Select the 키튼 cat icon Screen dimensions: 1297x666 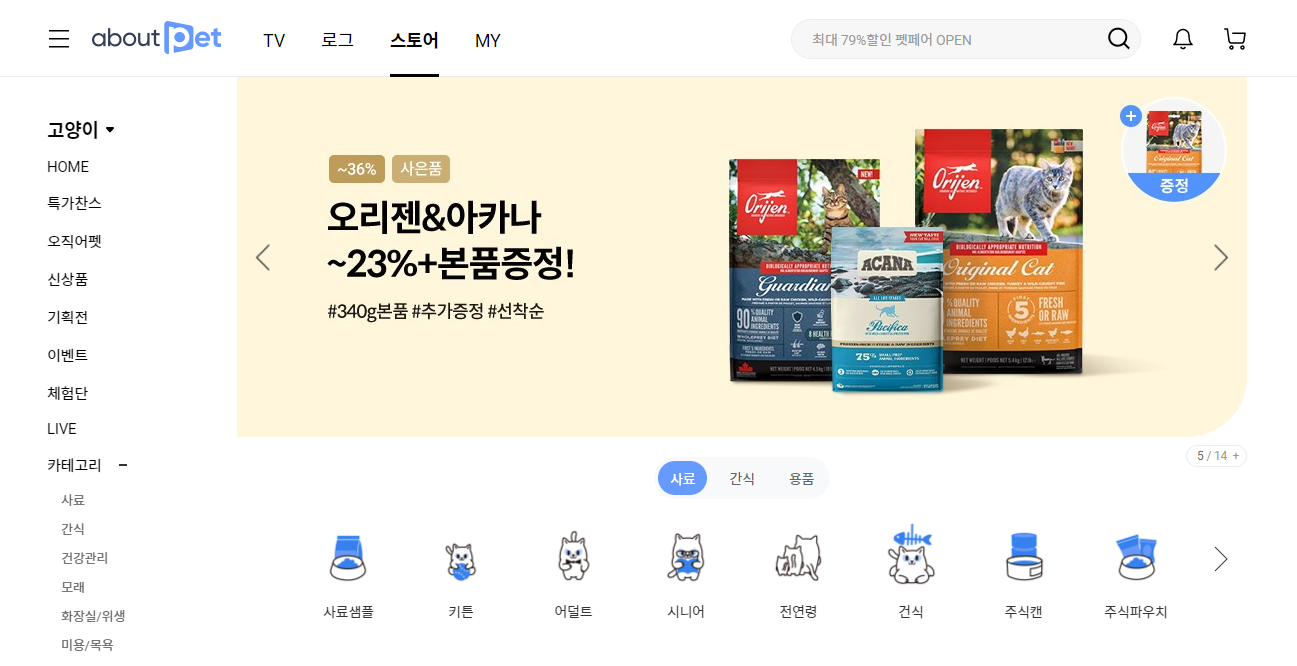pos(461,560)
